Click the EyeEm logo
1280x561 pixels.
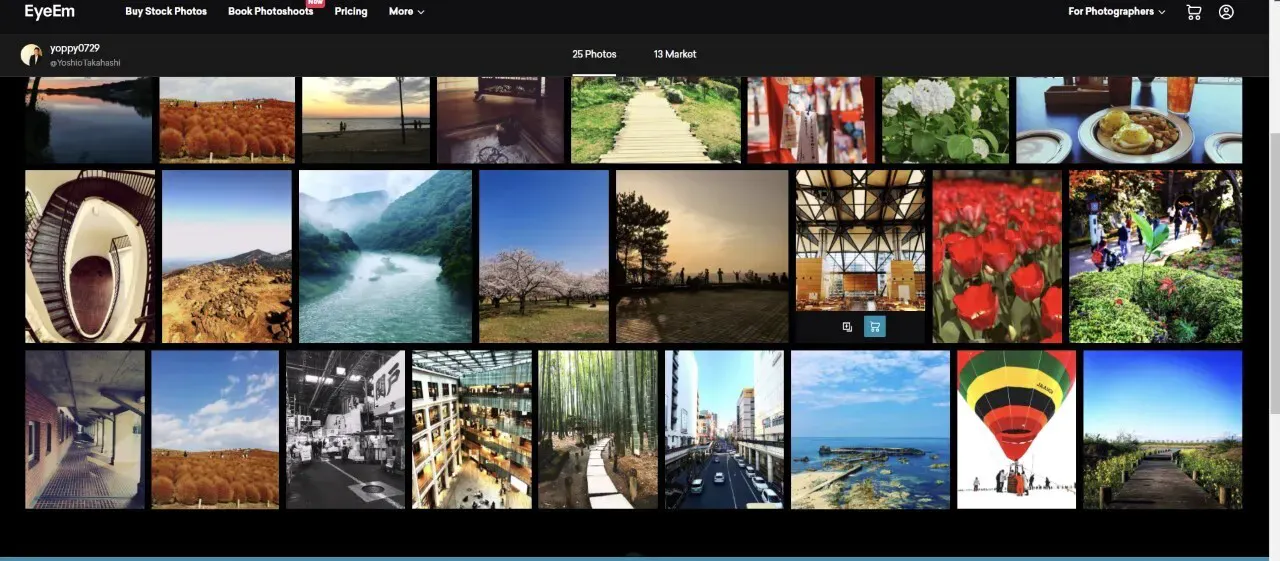pos(50,12)
